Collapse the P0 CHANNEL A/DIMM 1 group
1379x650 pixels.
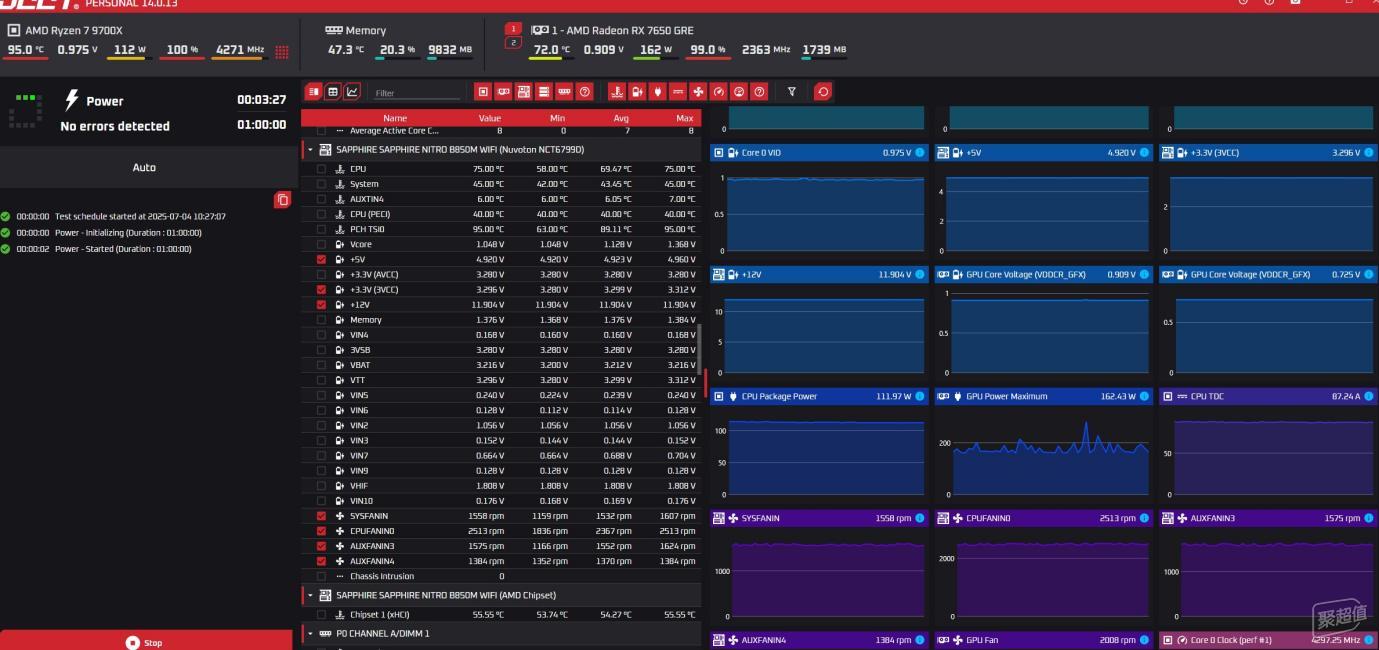(x=310, y=634)
